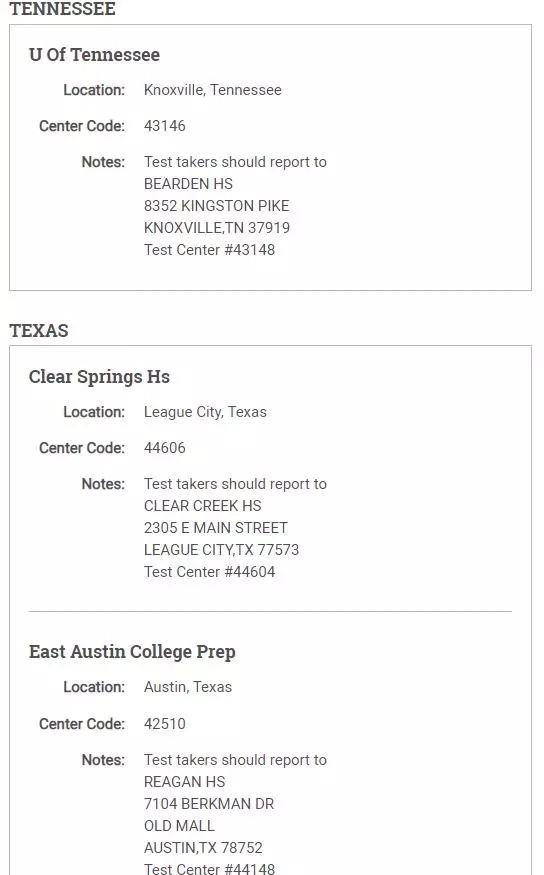Click Austin, Texas location text
The width and height of the screenshot is (544, 875).
click(188, 687)
